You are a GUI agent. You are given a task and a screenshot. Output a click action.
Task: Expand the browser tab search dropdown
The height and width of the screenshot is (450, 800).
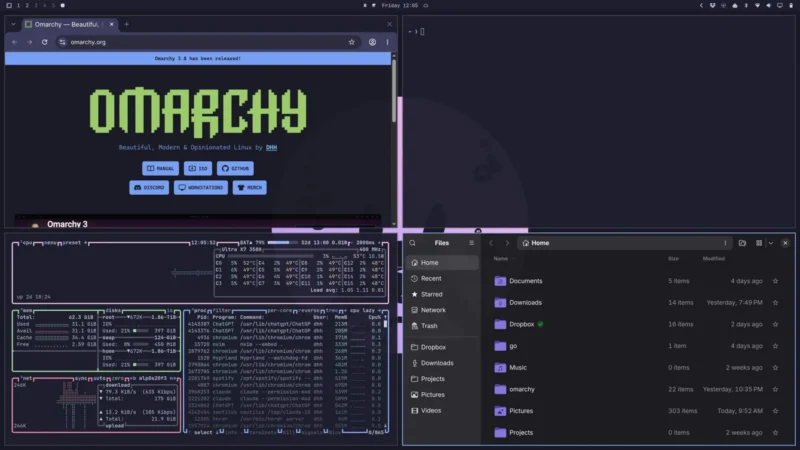point(13,24)
